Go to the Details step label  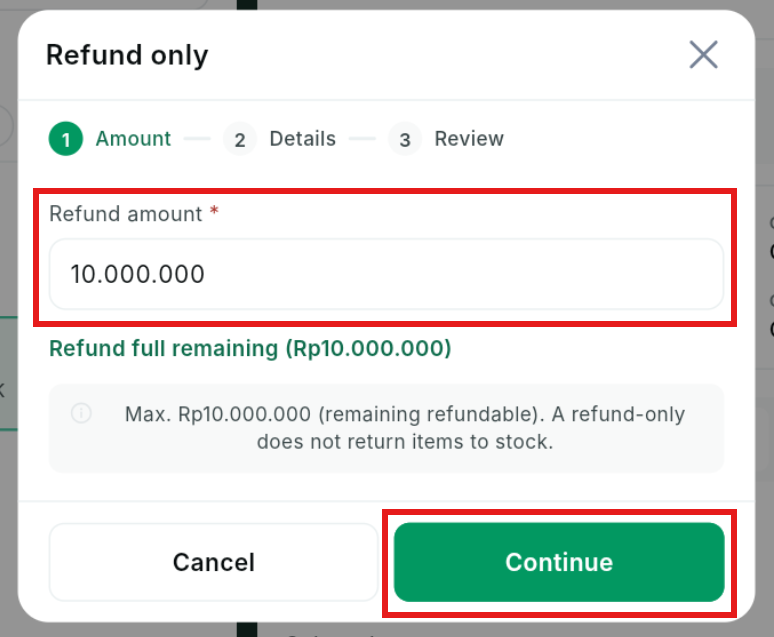[303, 139]
